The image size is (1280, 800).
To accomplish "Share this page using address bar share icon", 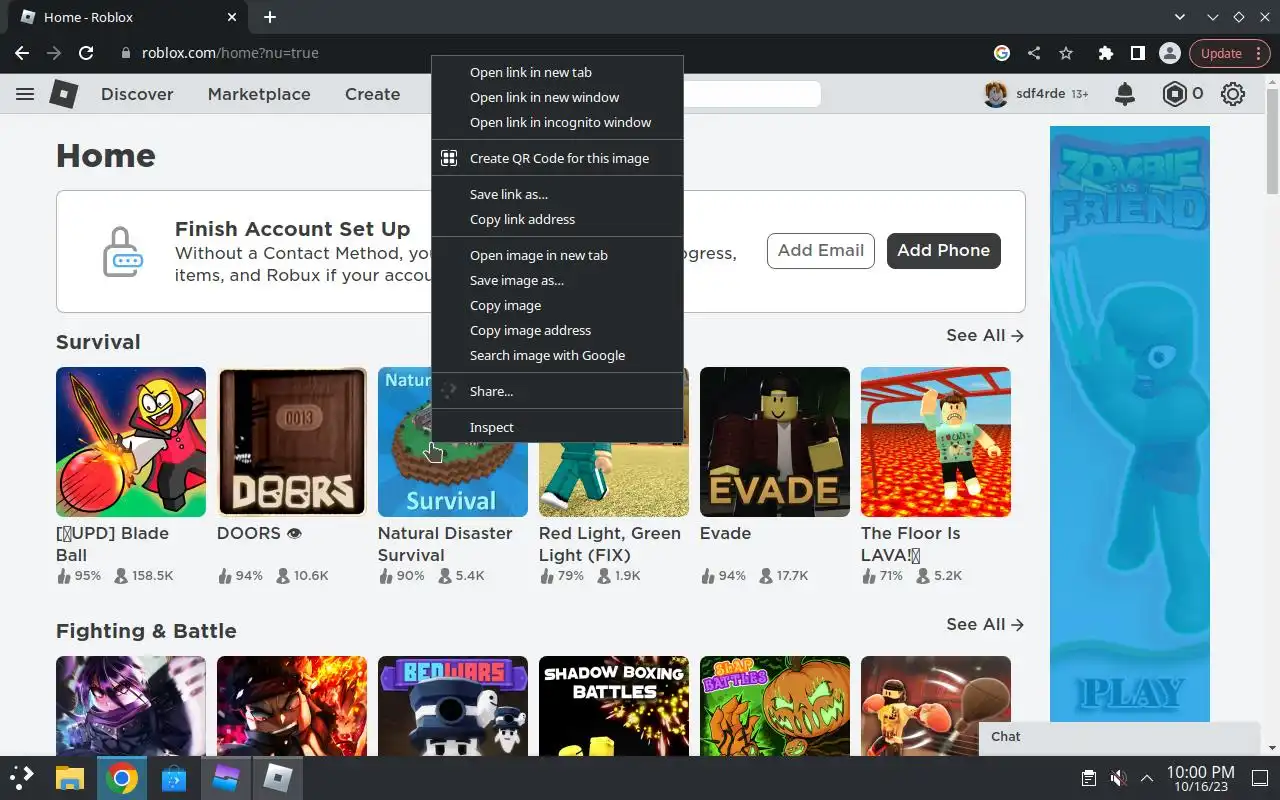I will 1034,53.
